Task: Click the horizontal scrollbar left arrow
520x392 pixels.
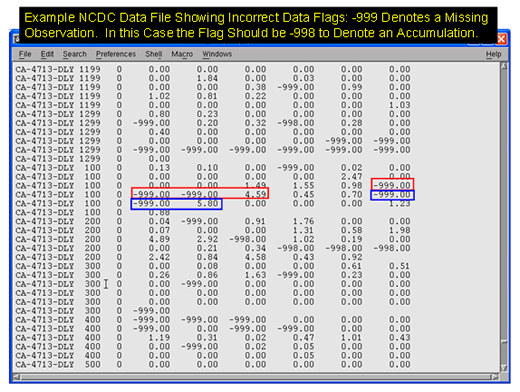Action: click(16, 377)
